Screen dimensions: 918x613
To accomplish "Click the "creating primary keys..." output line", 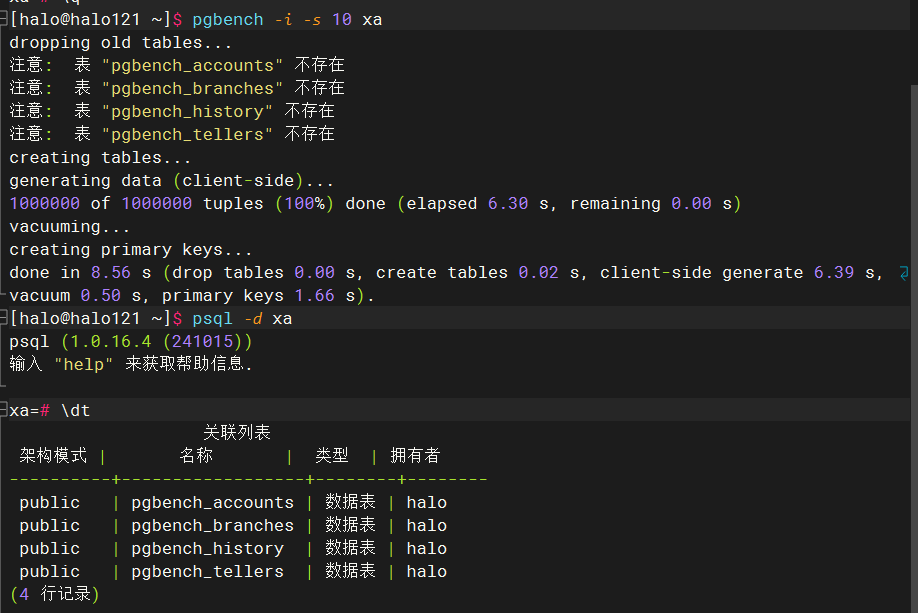I will click(130, 250).
